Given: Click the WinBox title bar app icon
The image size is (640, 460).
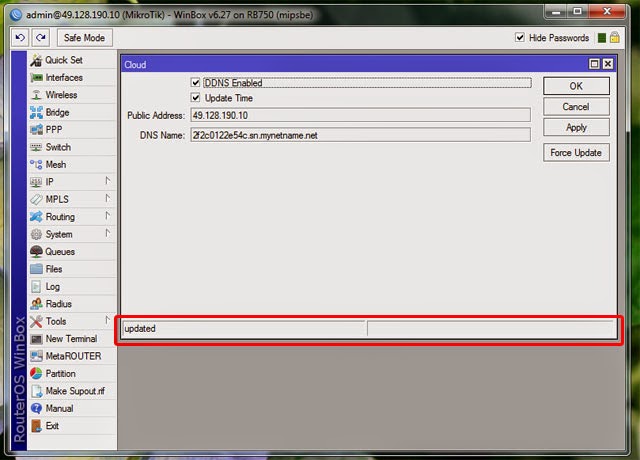Looking at the screenshot, I should click(16, 15).
